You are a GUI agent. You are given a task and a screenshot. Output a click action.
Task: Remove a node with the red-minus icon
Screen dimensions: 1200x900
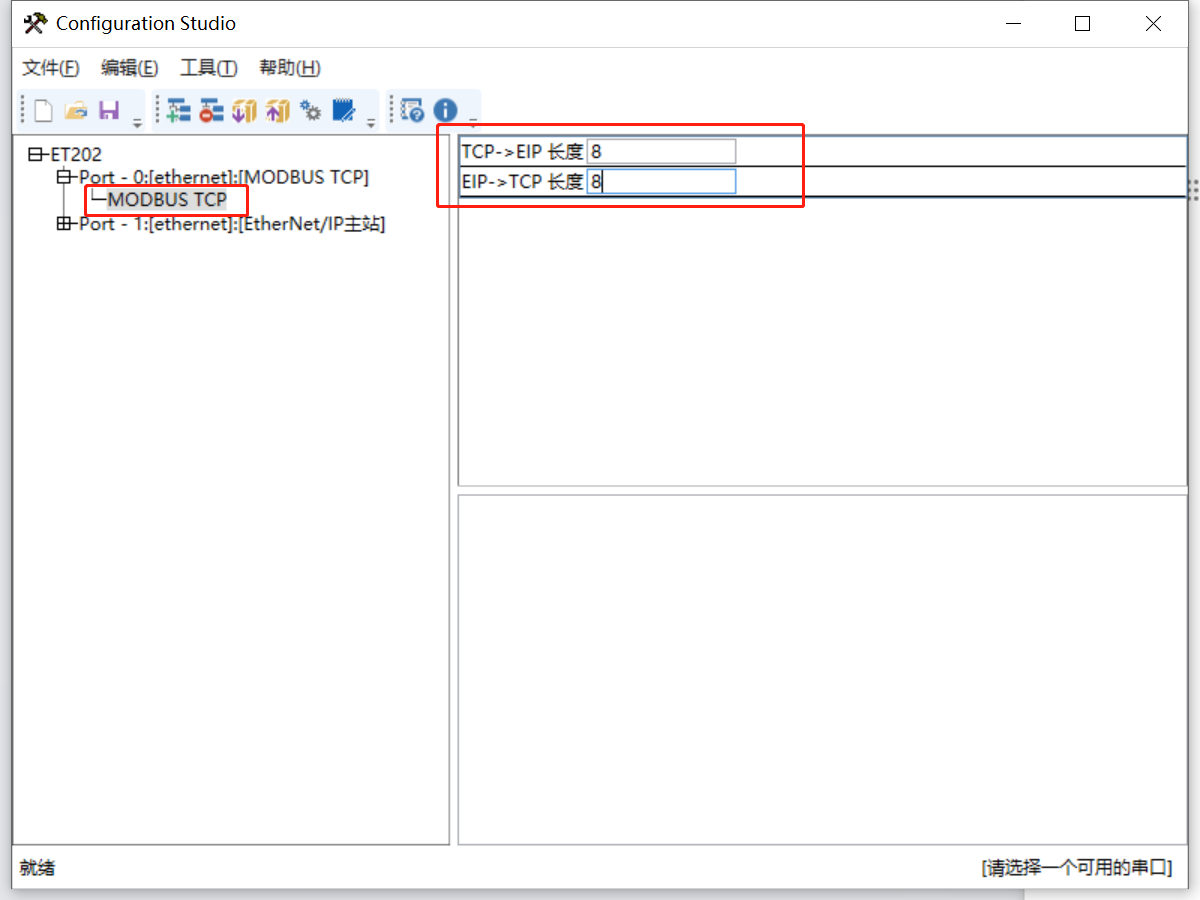pos(211,111)
